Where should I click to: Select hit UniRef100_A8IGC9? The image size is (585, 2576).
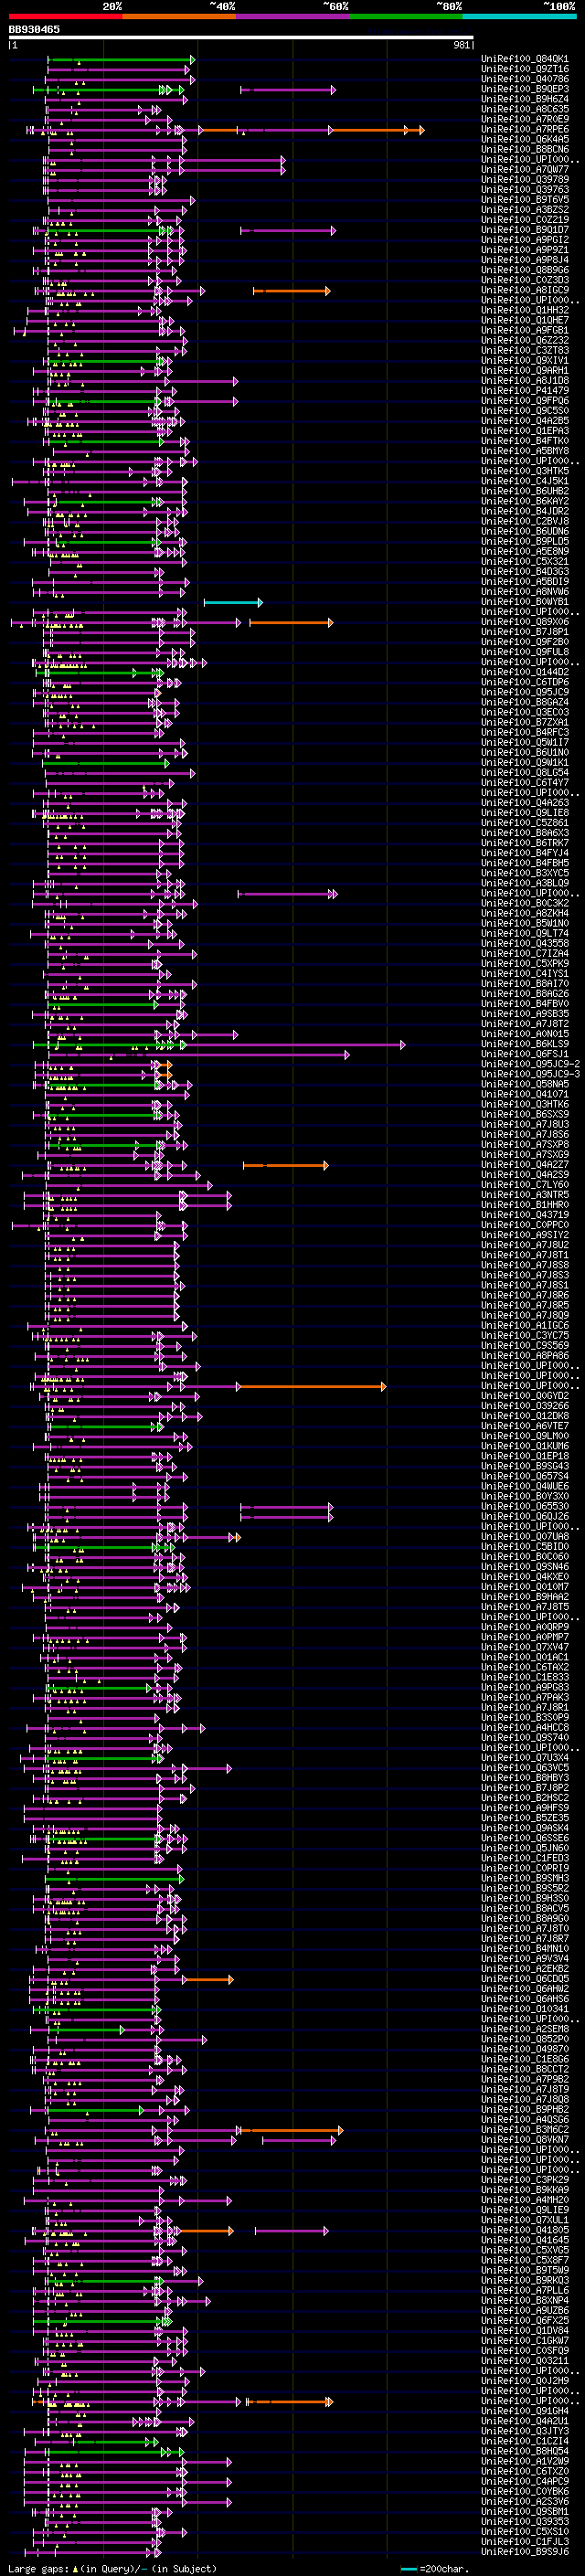(x=525, y=290)
